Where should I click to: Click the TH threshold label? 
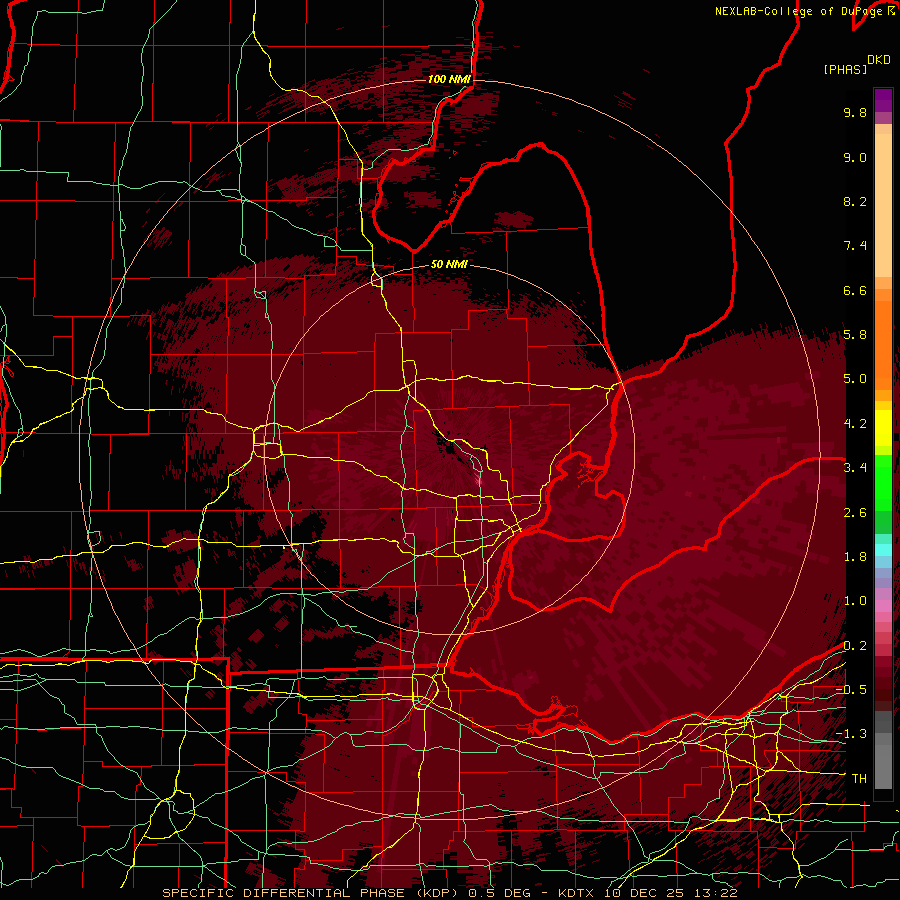pyautogui.click(x=859, y=779)
